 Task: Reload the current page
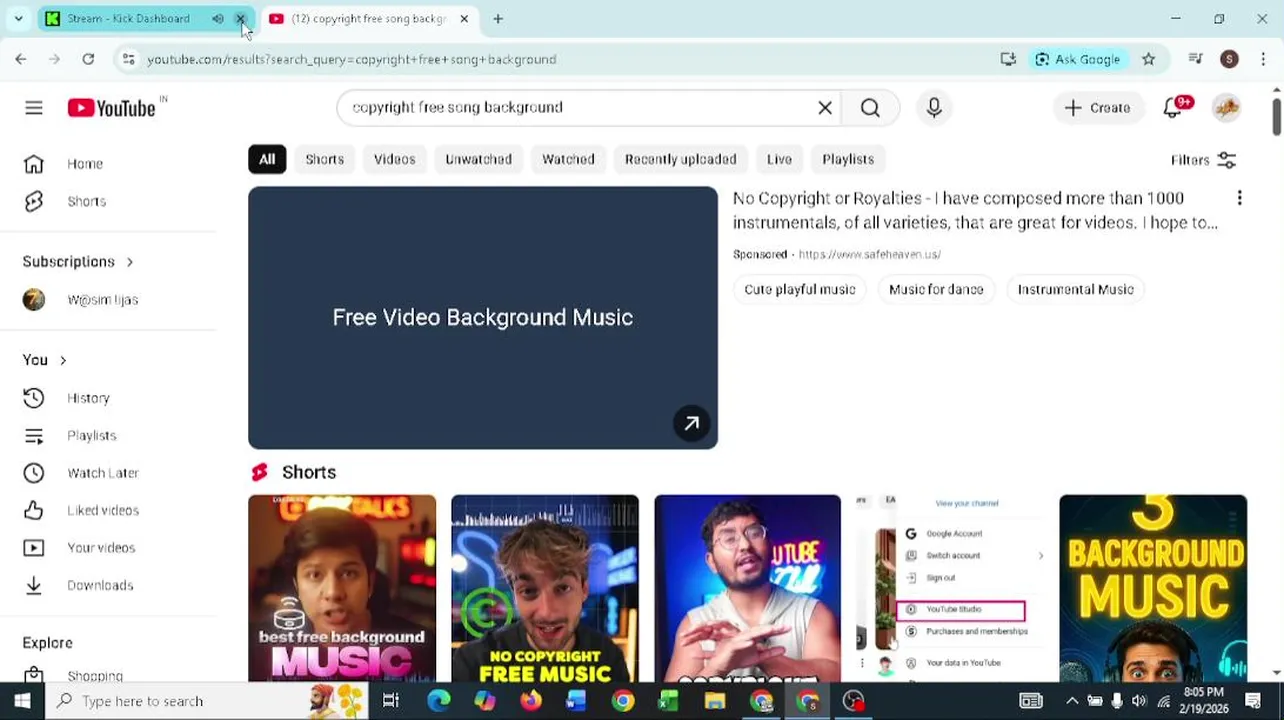pos(88,59)
